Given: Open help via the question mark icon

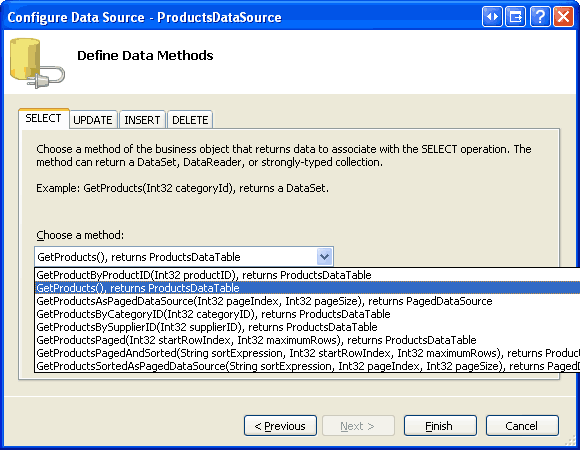Looking at the screenshot, I should pyautogui.click(x=540, y=17).
